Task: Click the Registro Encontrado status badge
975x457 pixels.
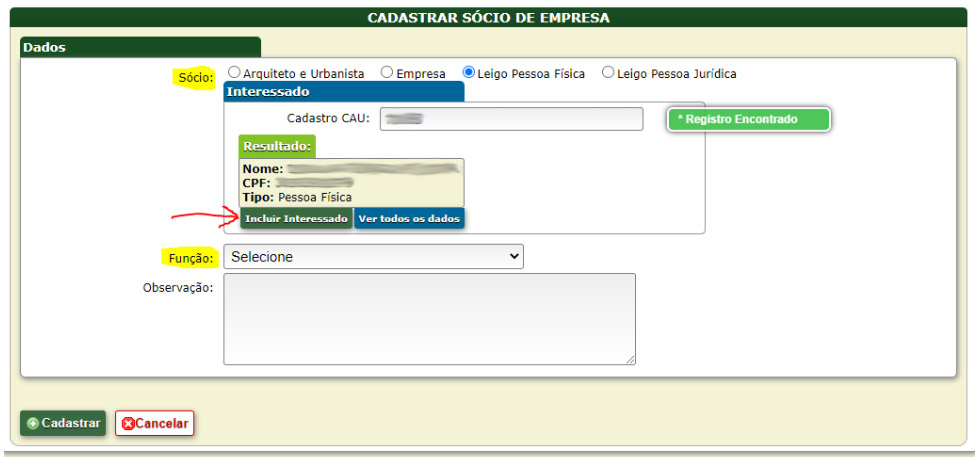Action: click(748, 119)
